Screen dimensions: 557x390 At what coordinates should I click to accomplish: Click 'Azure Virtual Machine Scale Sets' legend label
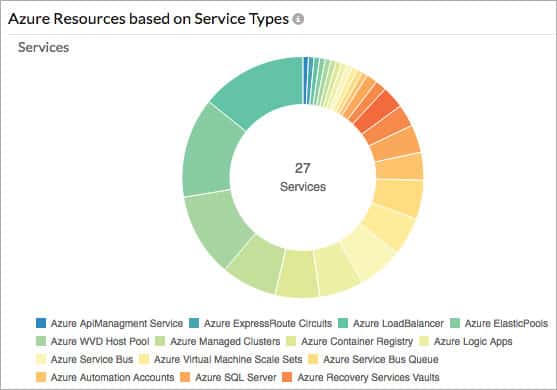228,359
